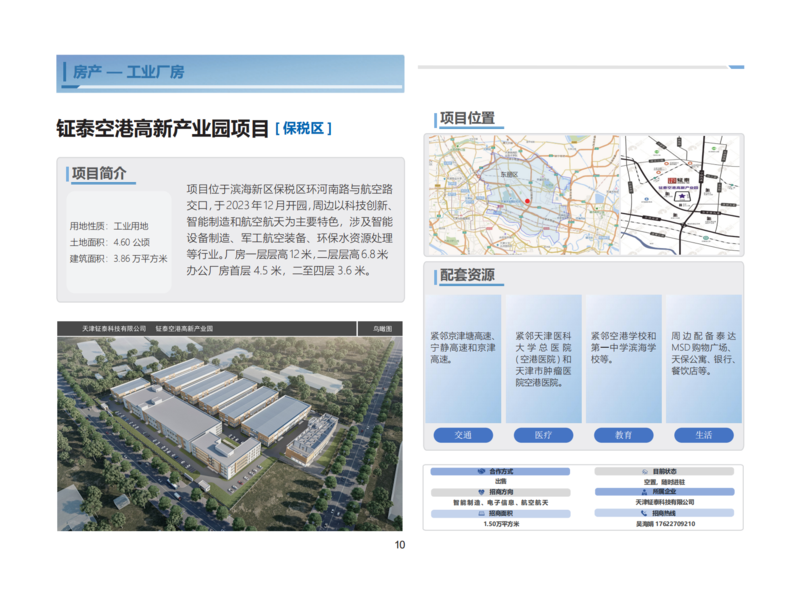Click the 招商方向 label bar

(500, 492)
